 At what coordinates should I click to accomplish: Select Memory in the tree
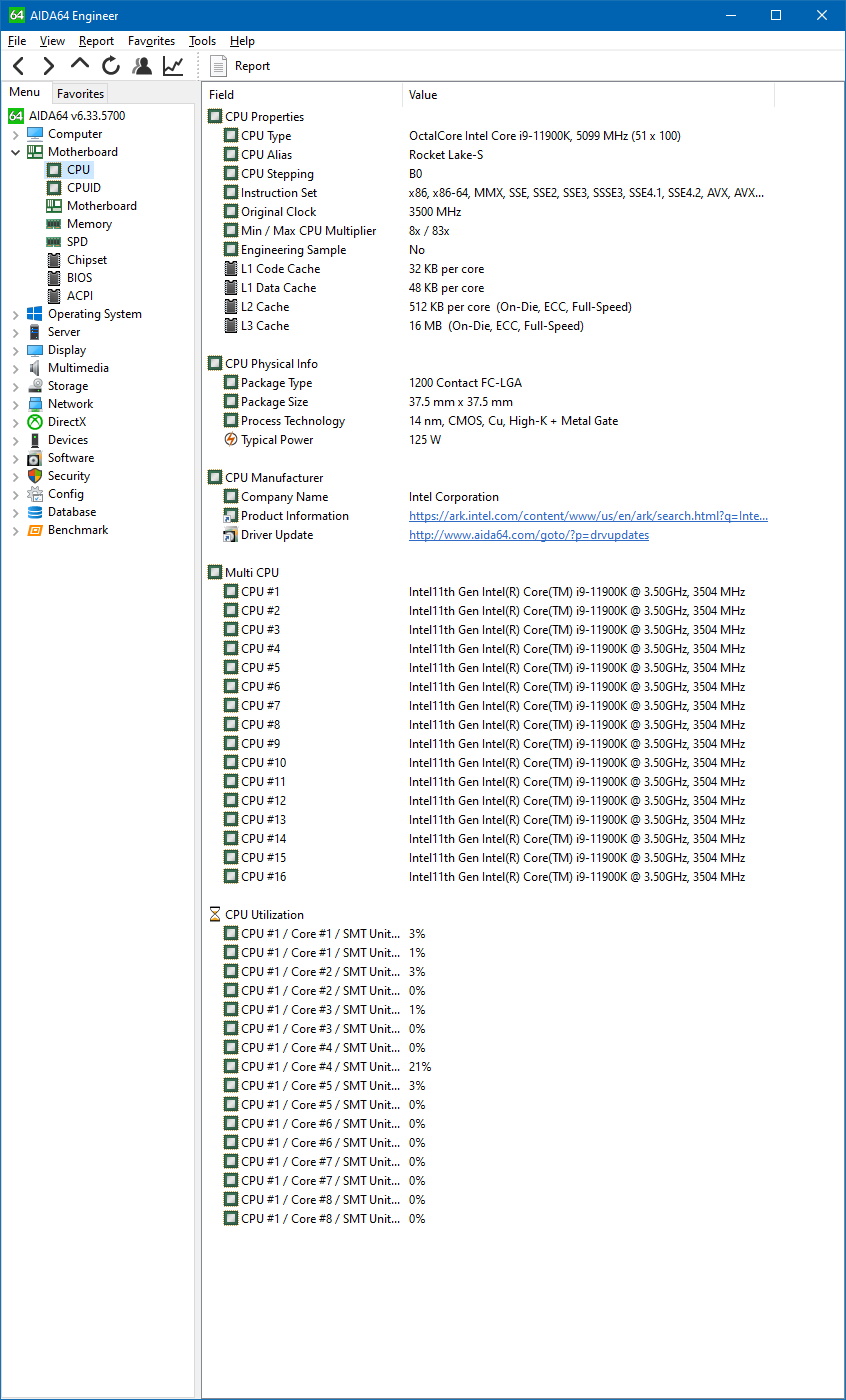coord(89,224)
